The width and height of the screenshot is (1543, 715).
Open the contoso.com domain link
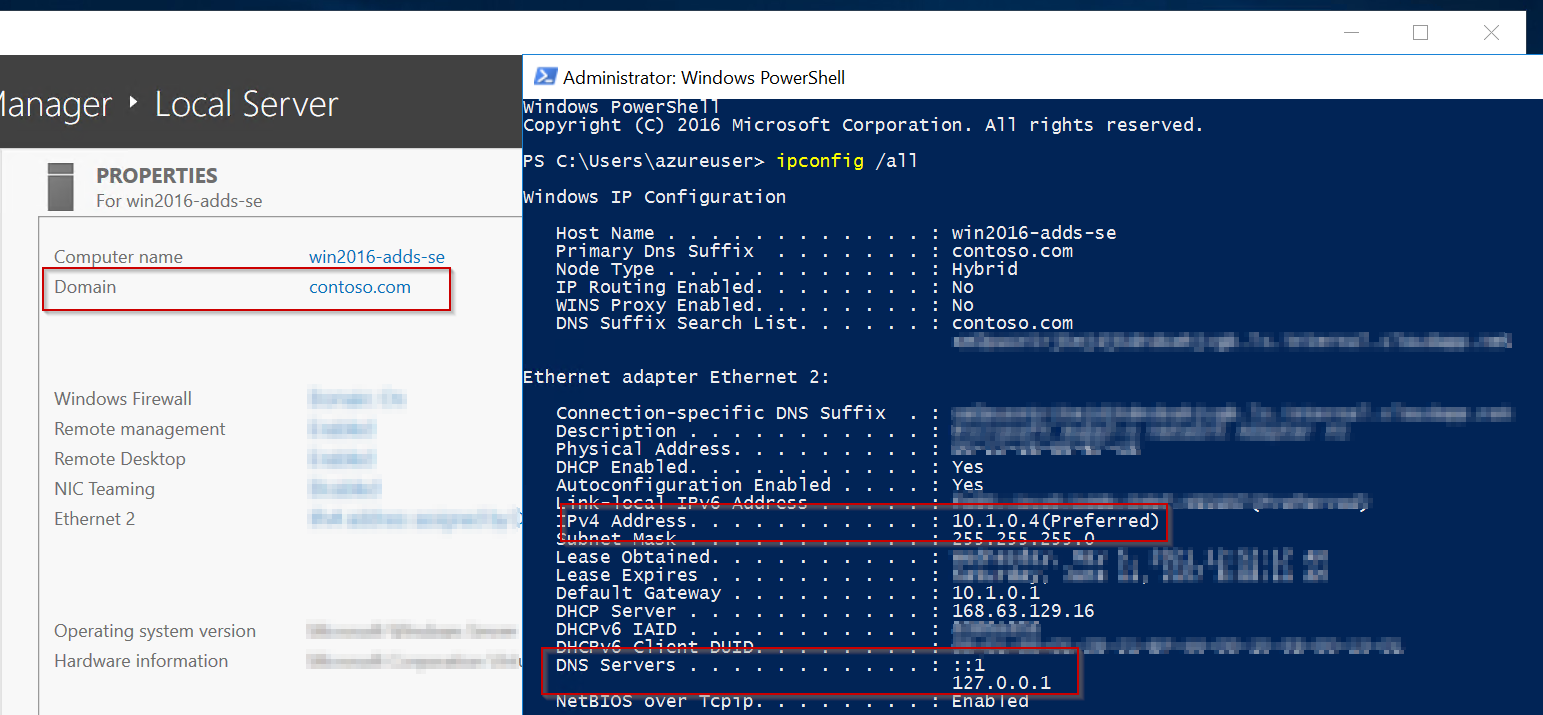pyautogui.click(x=360, y=287)
